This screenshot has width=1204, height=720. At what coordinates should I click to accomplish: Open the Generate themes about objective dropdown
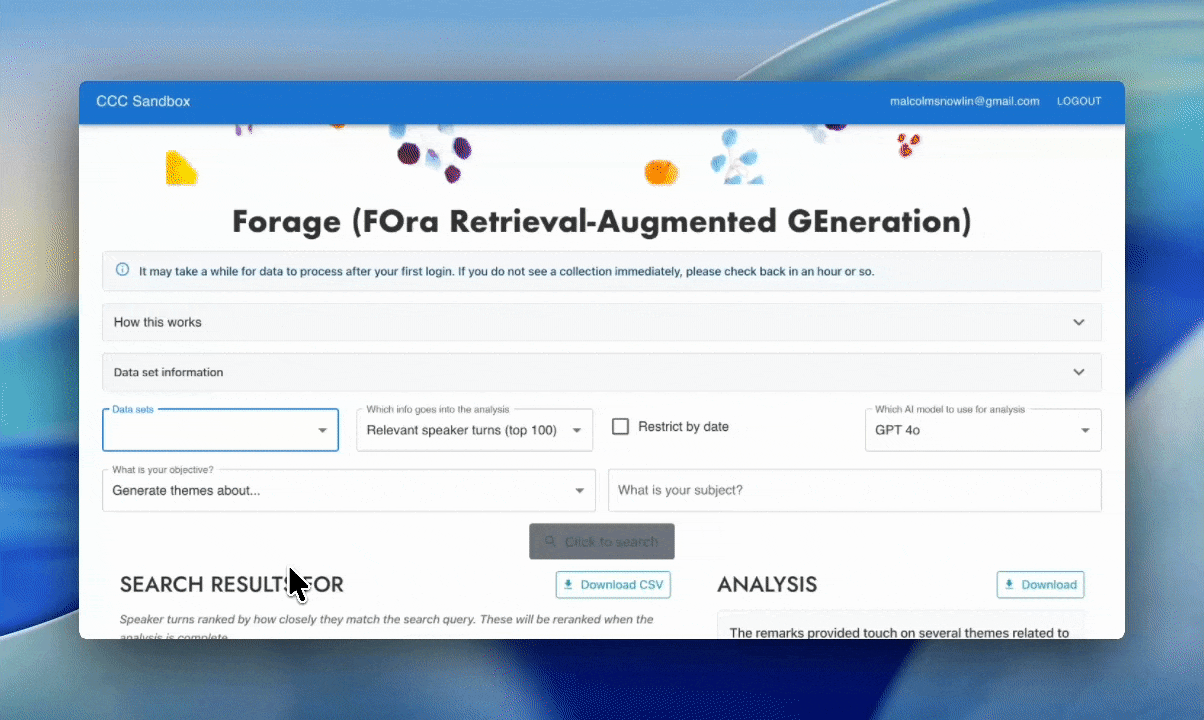348,491
